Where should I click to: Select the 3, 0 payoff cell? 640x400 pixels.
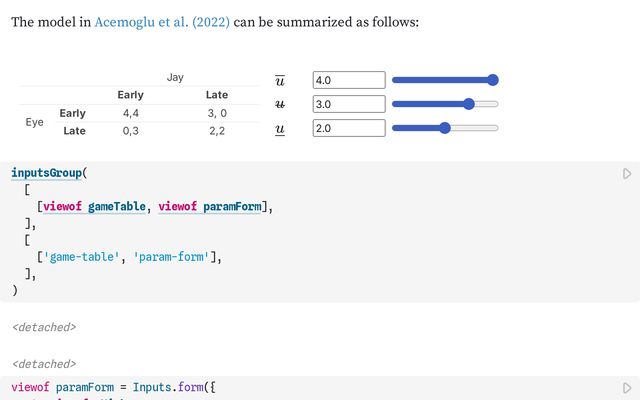pos(217,113)
